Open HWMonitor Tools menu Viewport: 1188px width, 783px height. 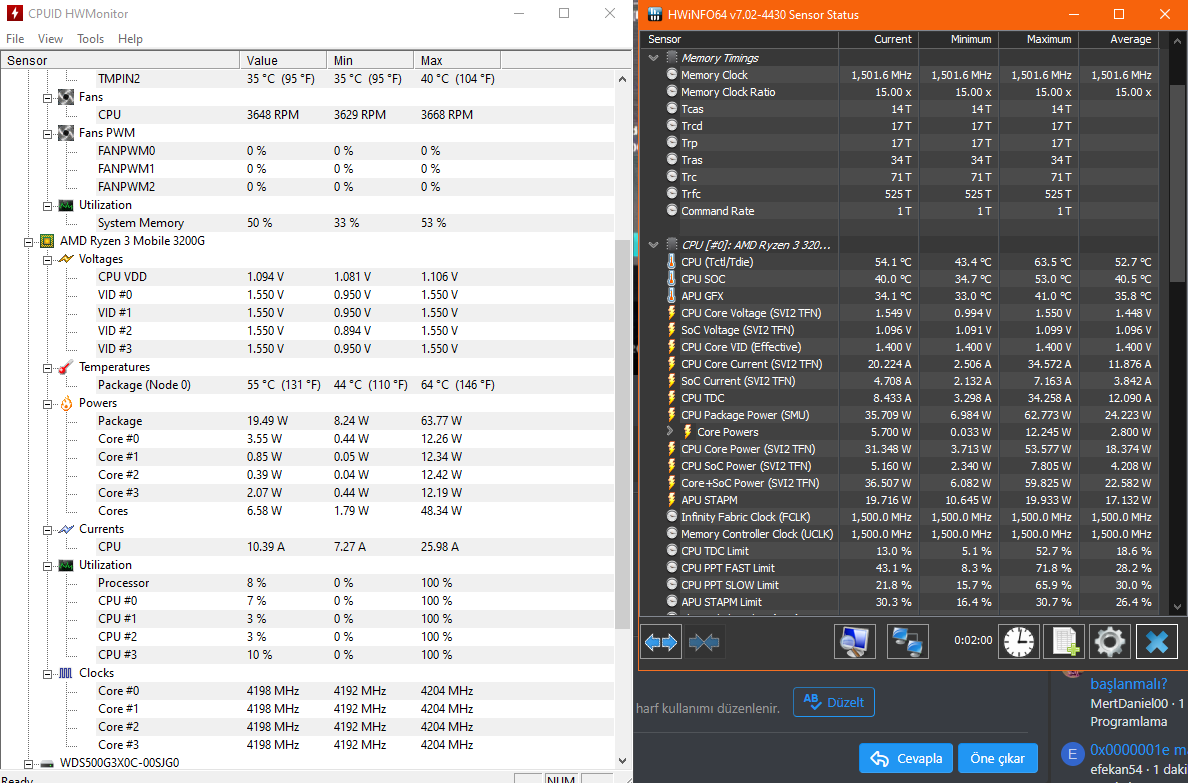(x=90, y=39)
